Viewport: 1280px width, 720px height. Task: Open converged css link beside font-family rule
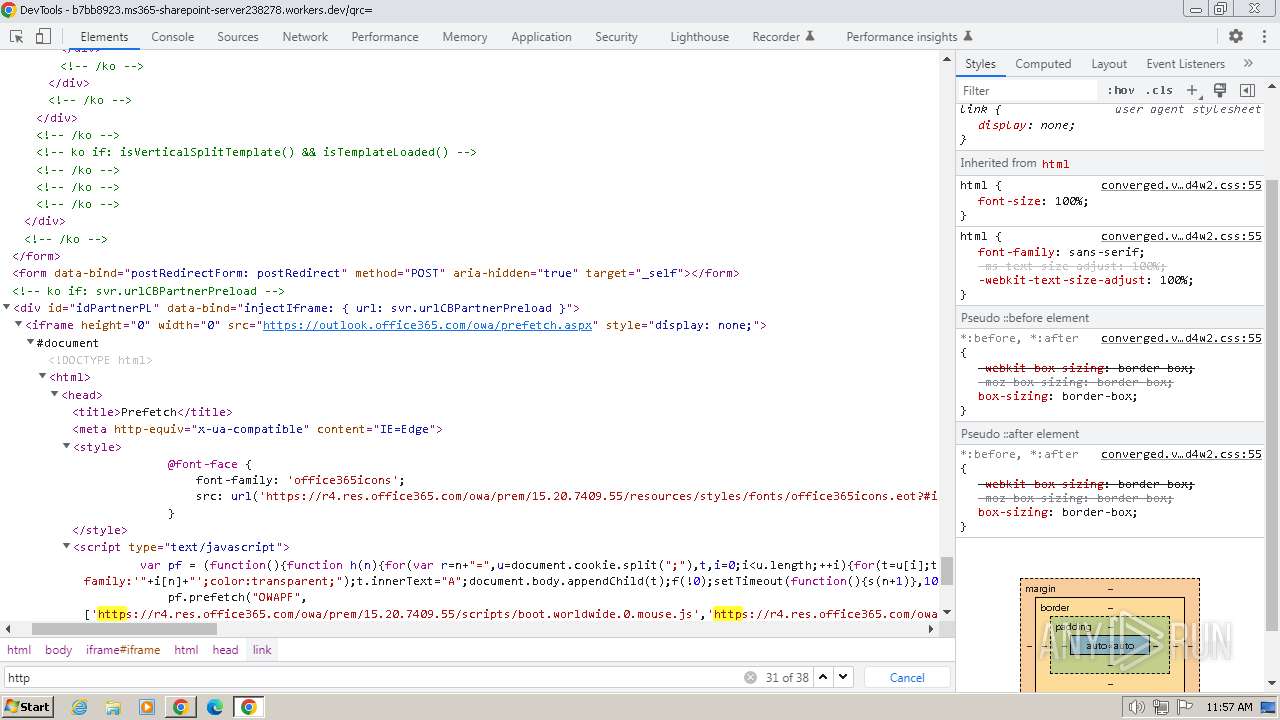tap(1181, 237)
